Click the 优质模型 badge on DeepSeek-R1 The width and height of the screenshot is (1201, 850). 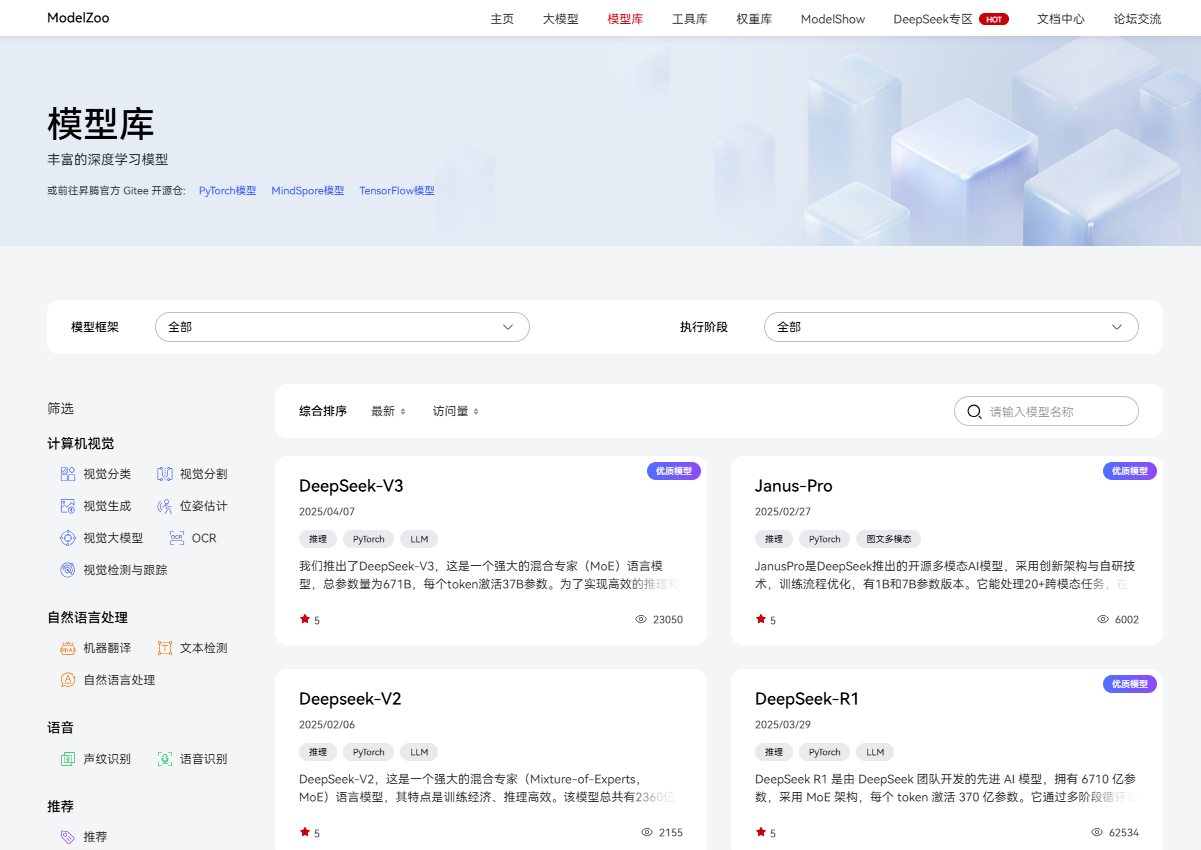coord(1130,684)
